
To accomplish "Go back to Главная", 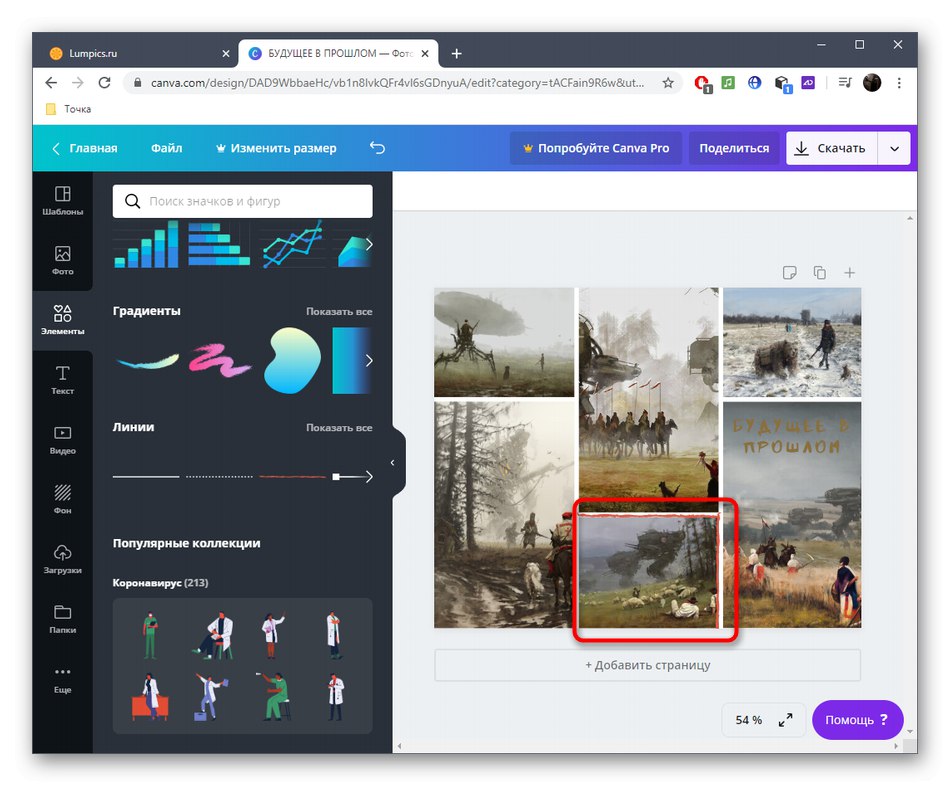I will point(85,148).
